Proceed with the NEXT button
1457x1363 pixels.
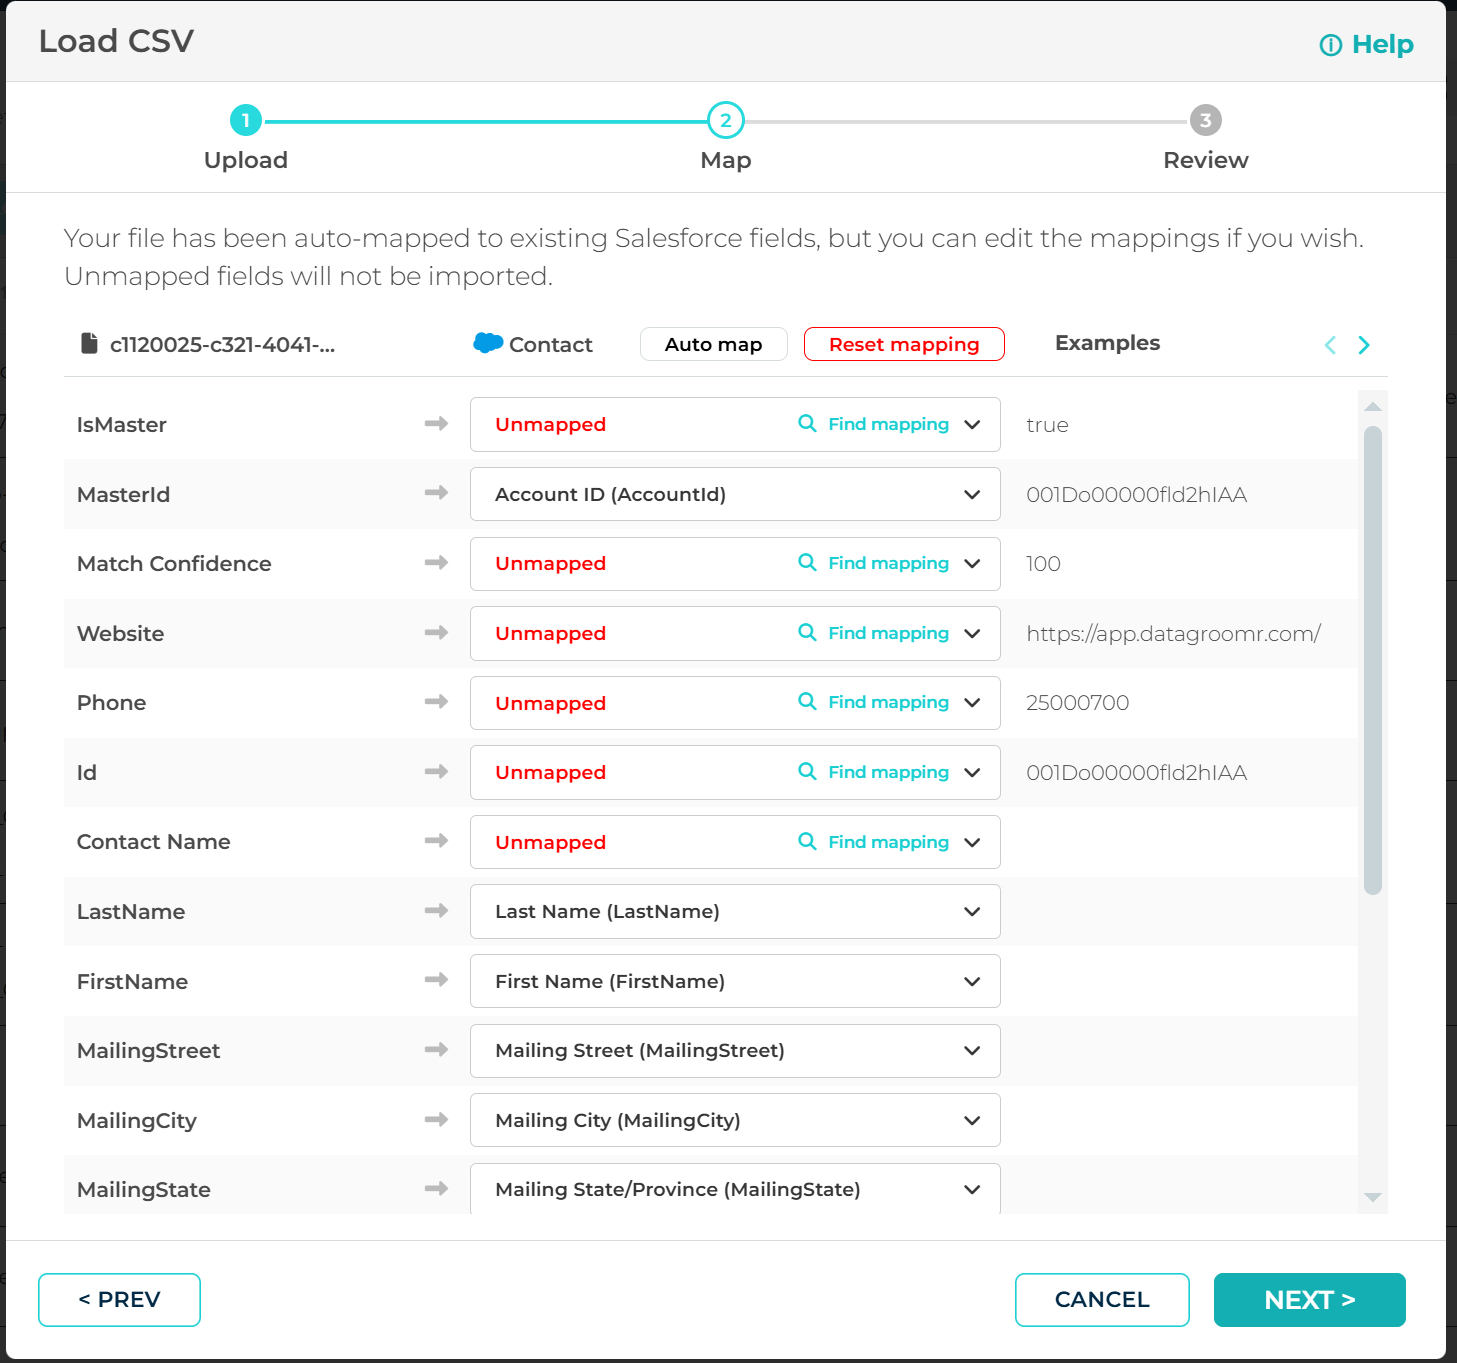[x=1310, y=1300]
